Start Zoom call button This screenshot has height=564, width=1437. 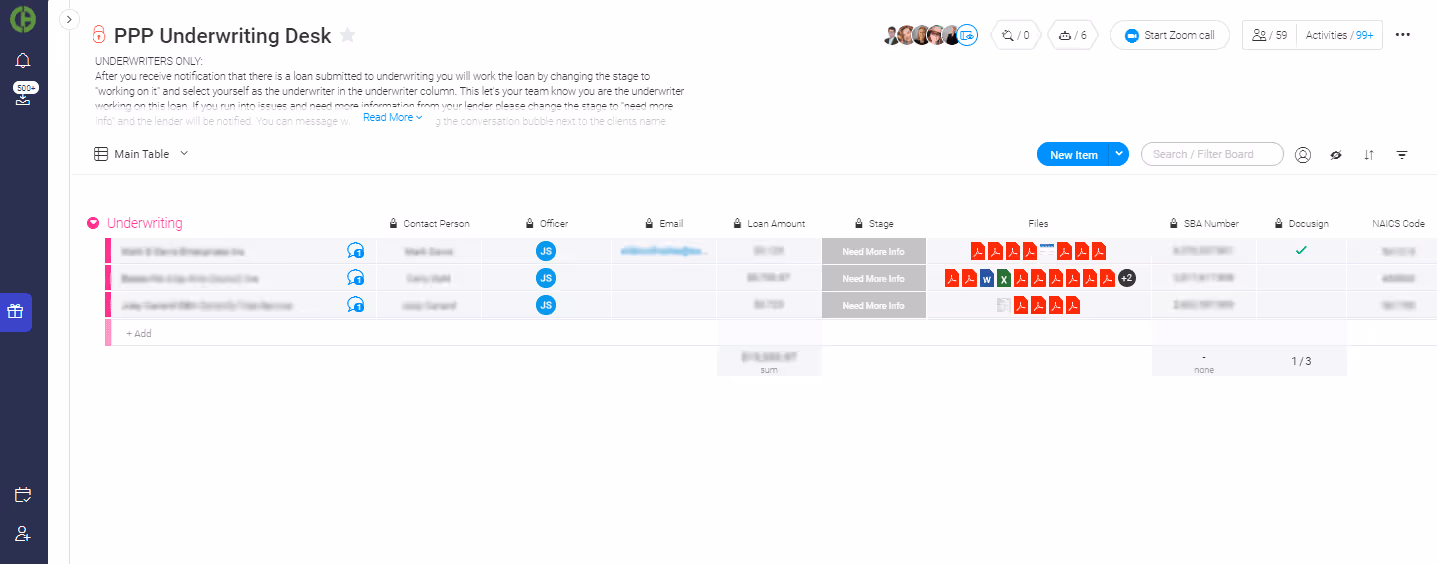1169,35
